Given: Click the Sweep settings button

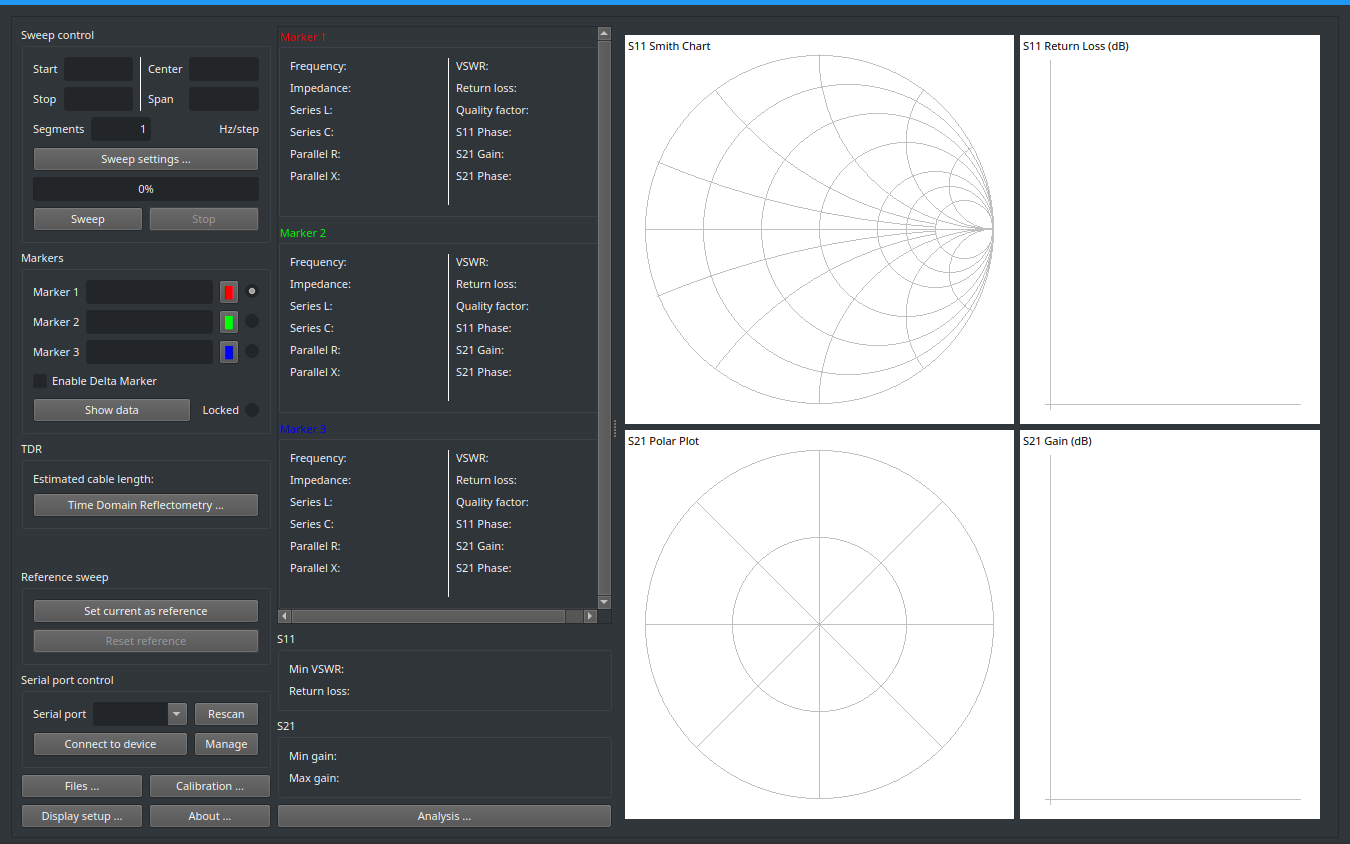Looking at the screenshot, I should click(x=146, y=159).
